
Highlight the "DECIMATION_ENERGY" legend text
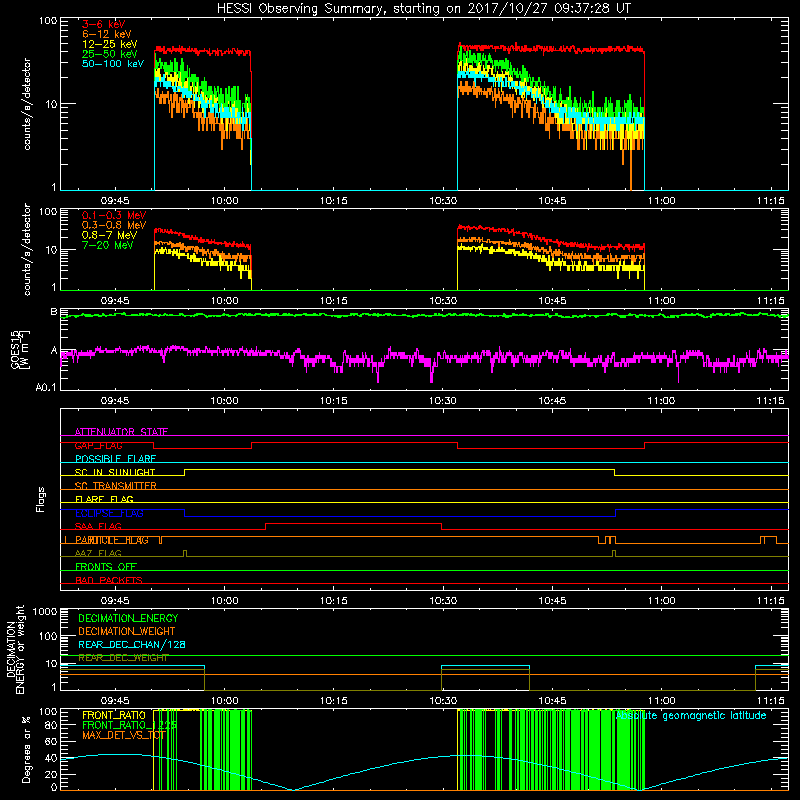tap(128, 618)
